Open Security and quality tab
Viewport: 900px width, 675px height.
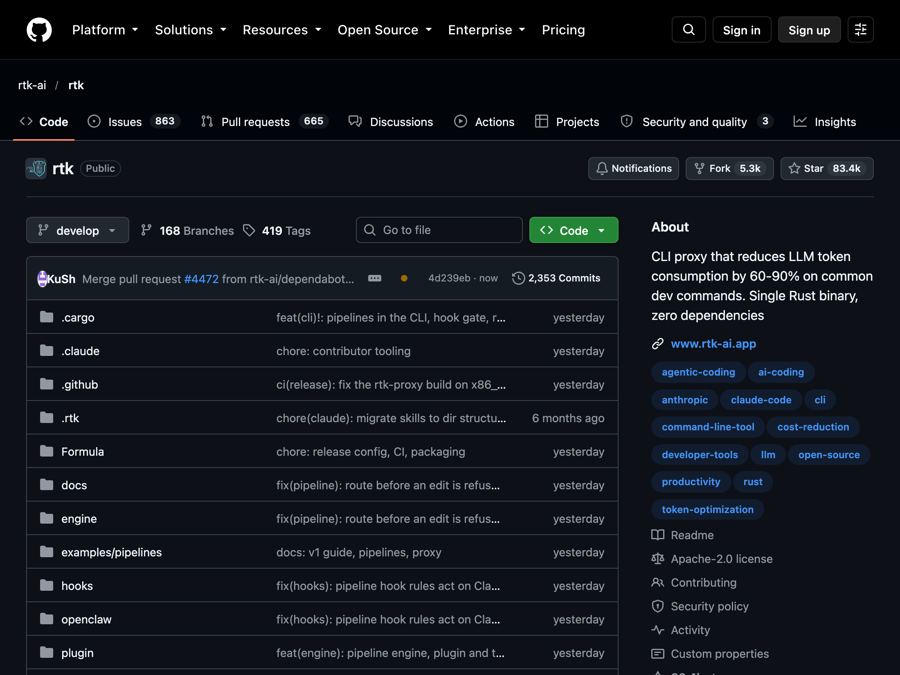point(697,122)
